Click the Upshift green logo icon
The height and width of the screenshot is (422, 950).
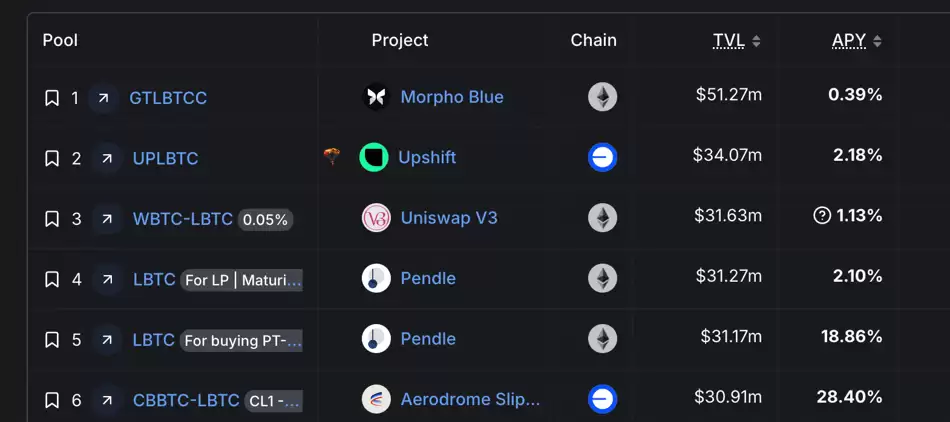point(374,157)
